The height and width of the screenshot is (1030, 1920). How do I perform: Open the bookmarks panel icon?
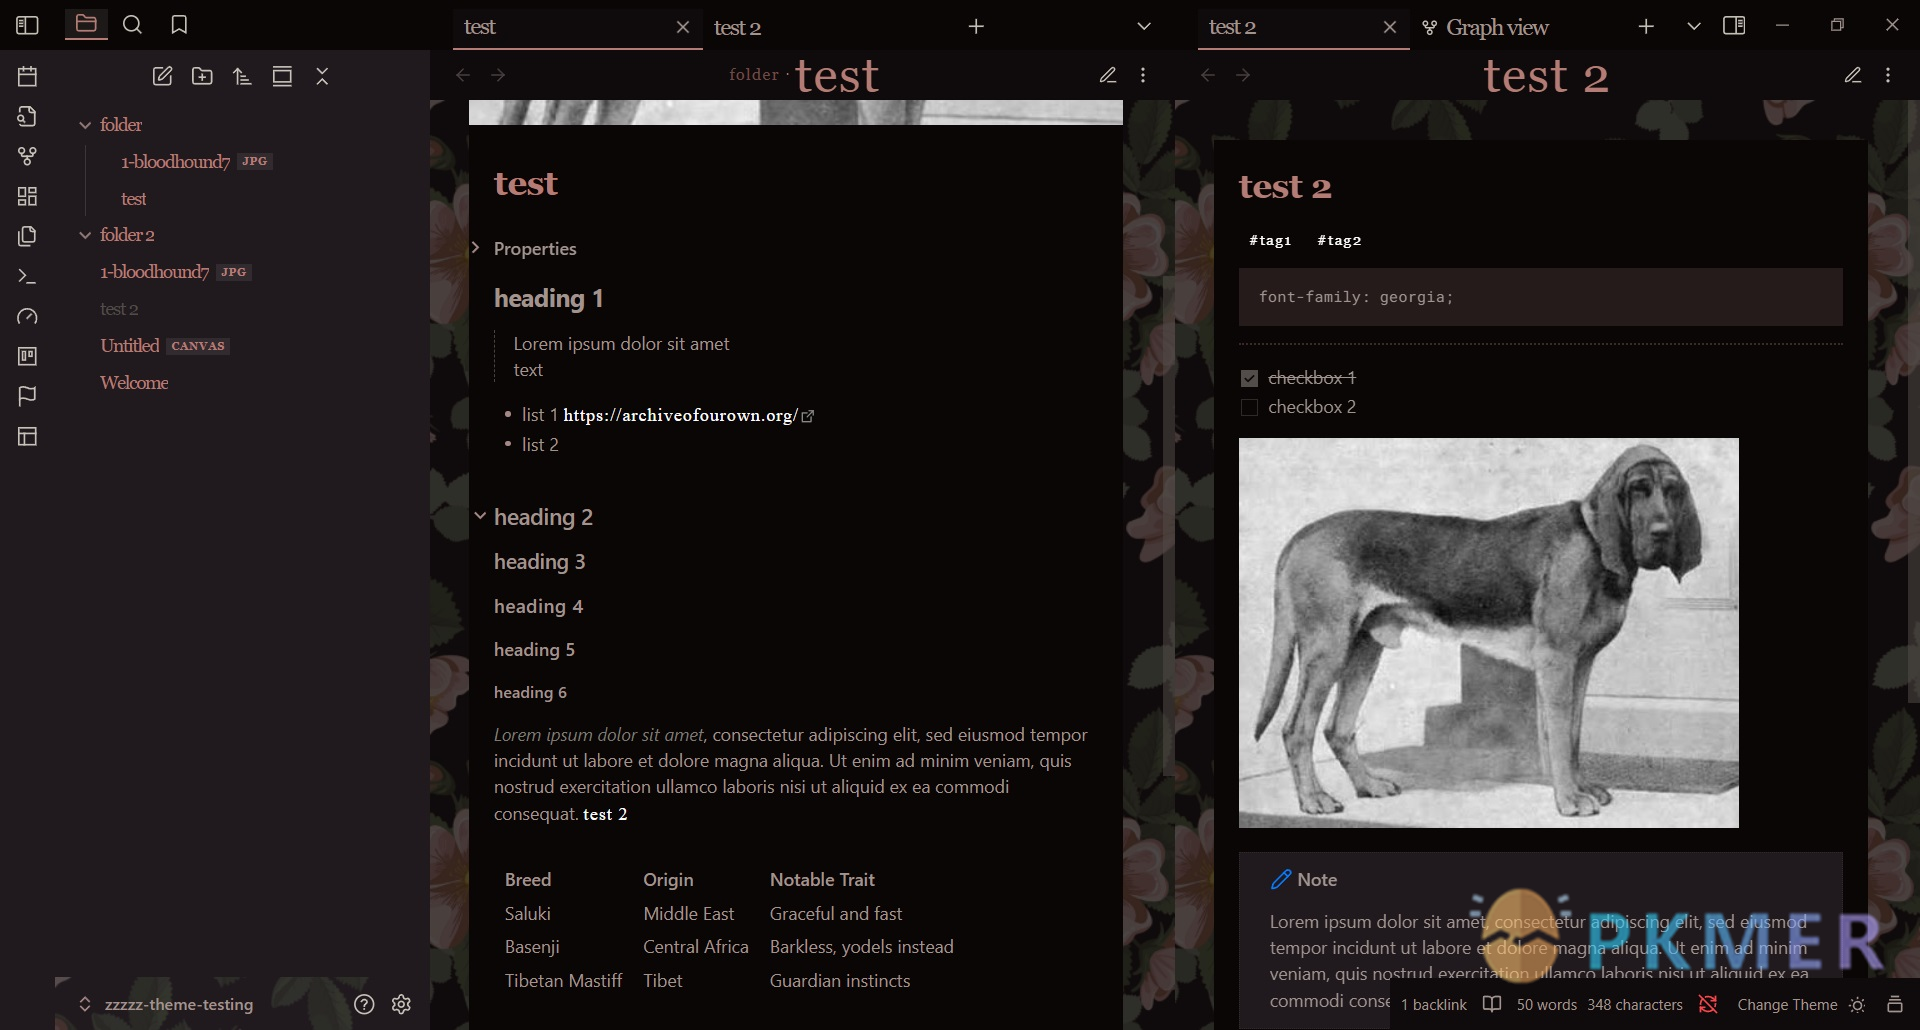[179, 25]
